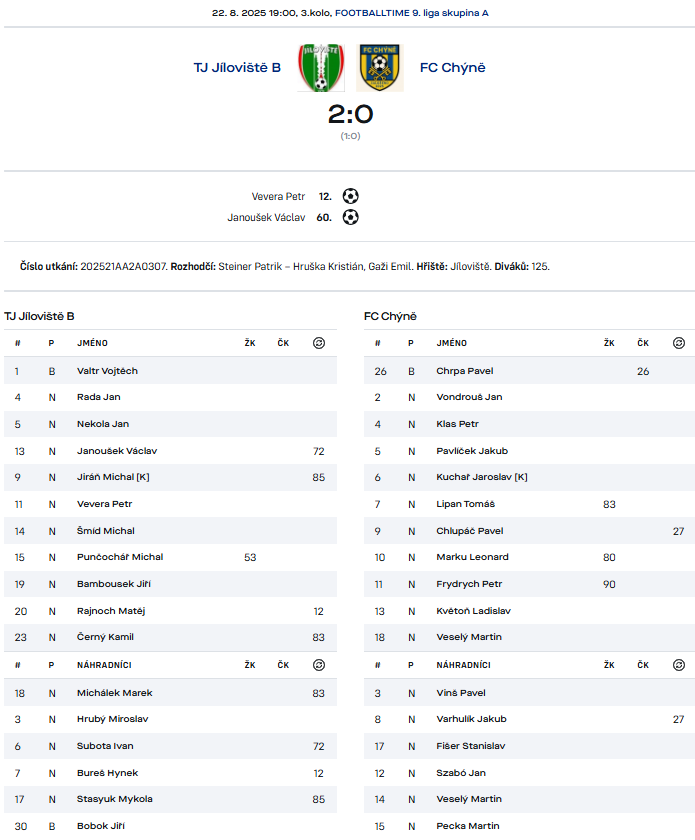This screenshot has width=695, height=840.
Task: Click Chrpa Pavel's red card minute 26
Action: [x=643, y=371]
